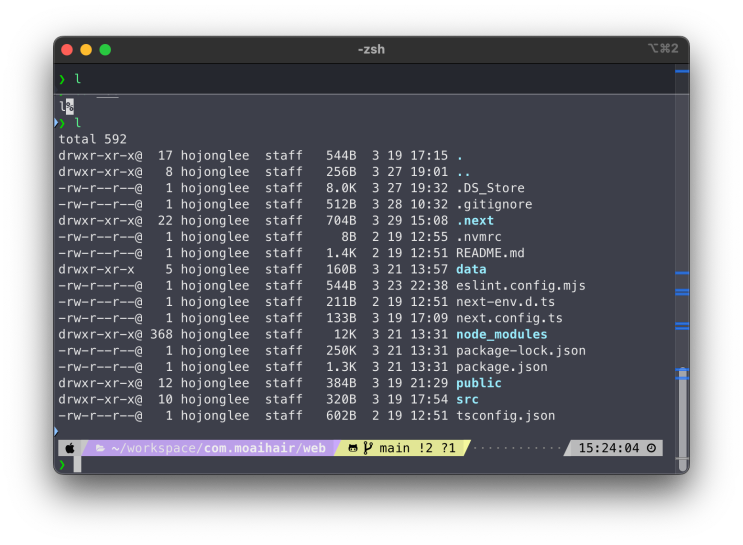Click the .DS_Store file name
The image size is (743, 545).
tap(490, 188)
